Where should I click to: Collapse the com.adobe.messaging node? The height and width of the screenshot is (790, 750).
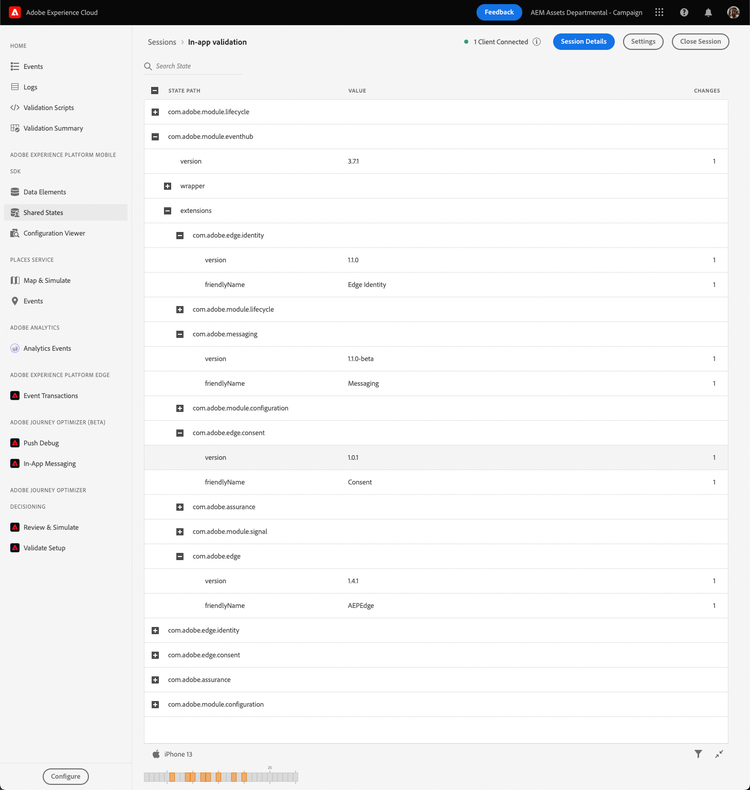click(x=180, y=334)
